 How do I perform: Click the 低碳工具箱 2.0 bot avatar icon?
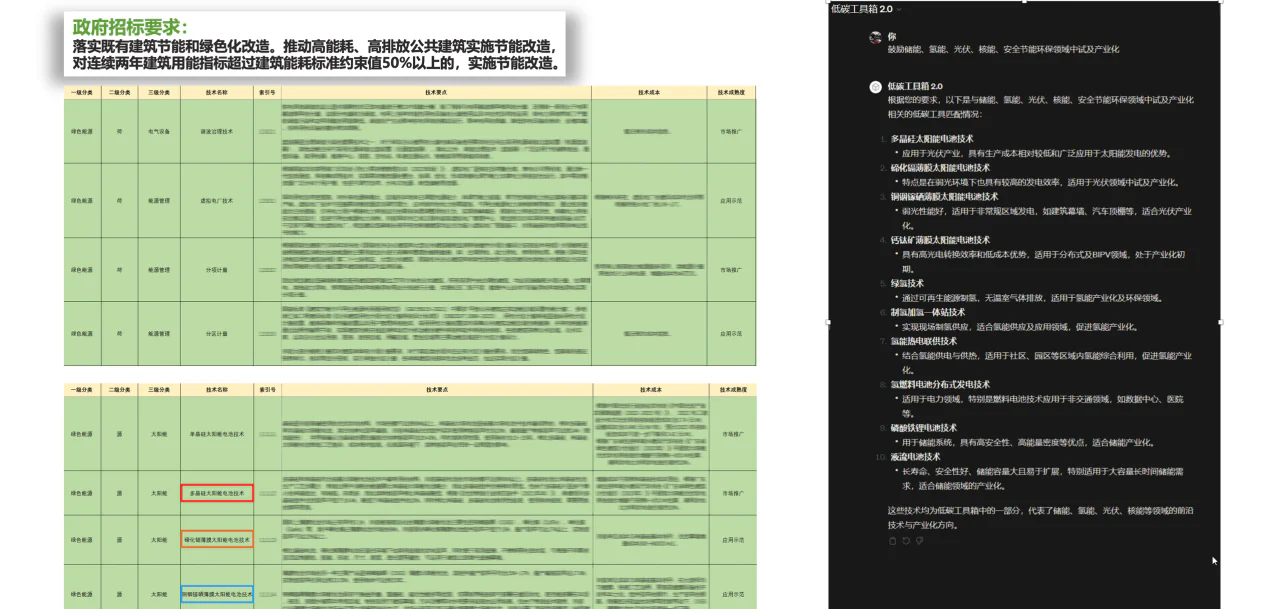click(x=875, y=87)
